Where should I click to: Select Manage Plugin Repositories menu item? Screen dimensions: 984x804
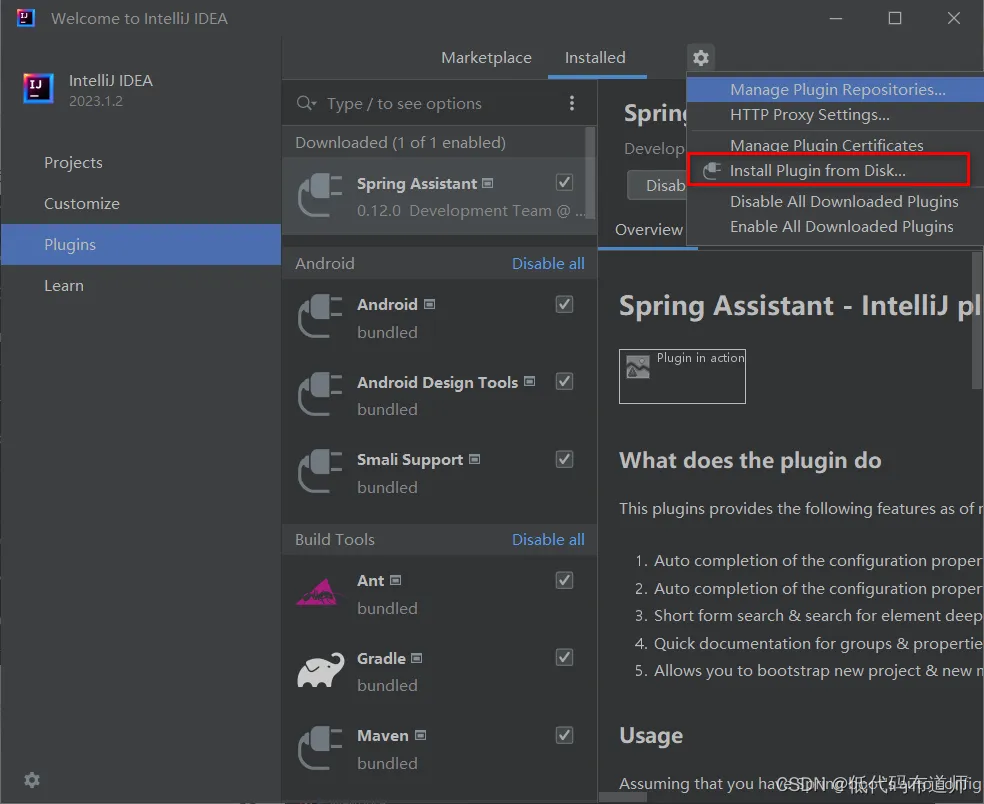(835, 89)
